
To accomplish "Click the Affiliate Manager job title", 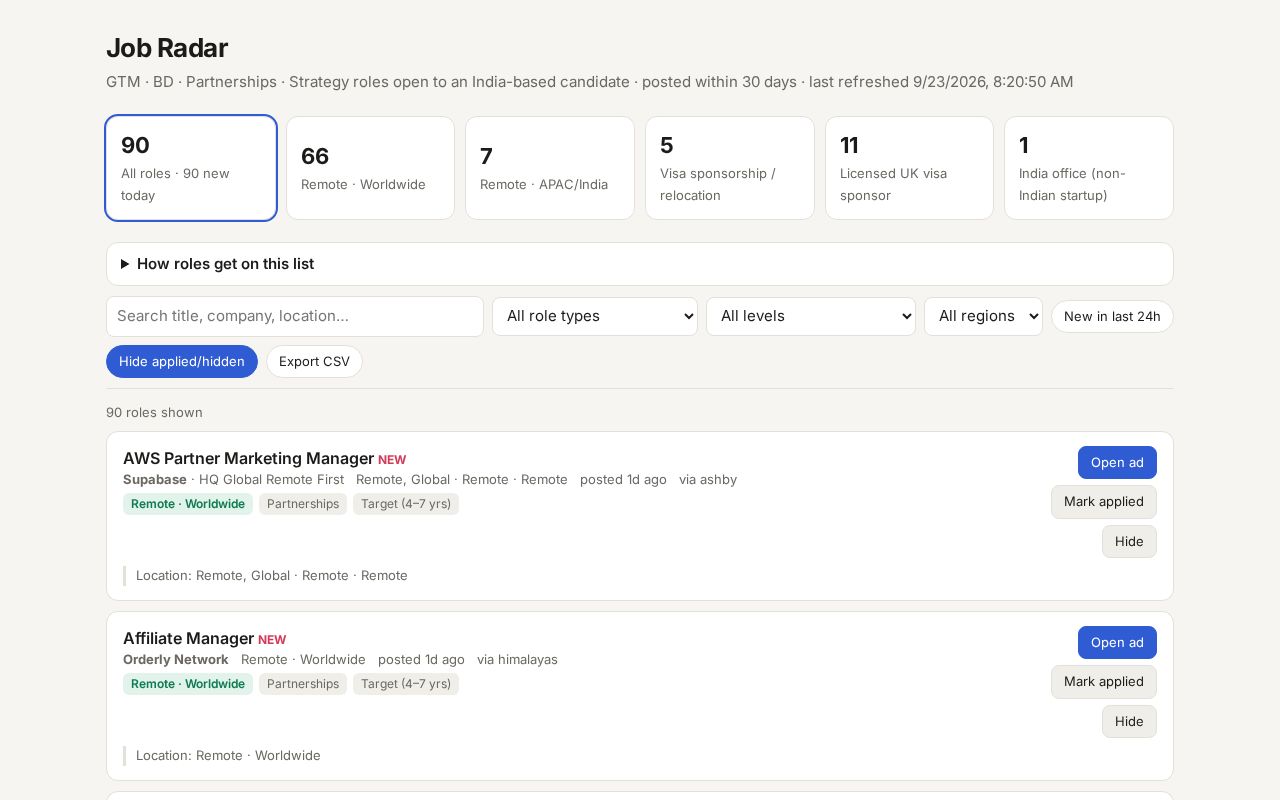I will [x=188, y=638].
